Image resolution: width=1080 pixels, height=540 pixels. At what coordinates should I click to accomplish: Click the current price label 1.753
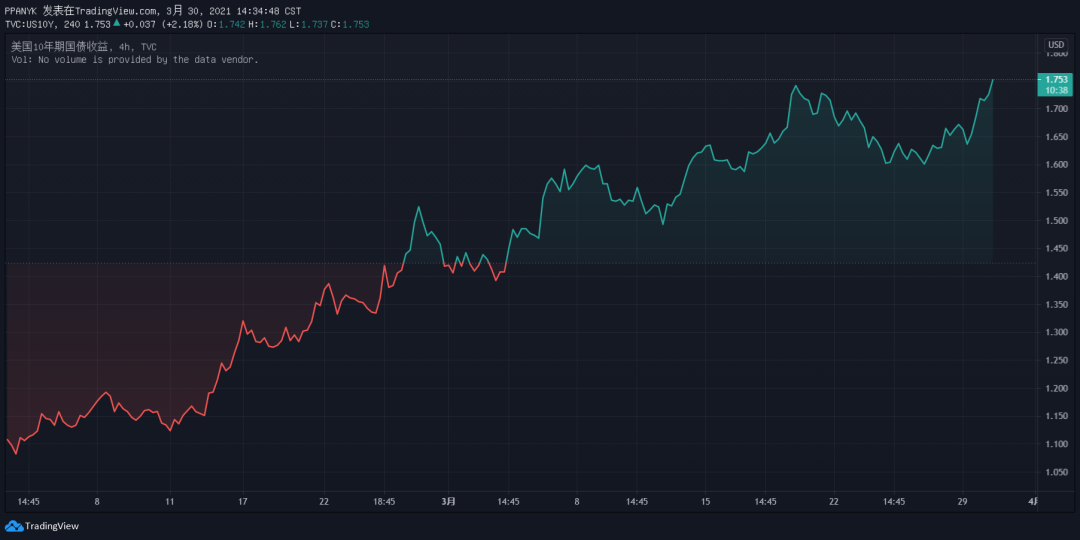[x=1057, y=79]
